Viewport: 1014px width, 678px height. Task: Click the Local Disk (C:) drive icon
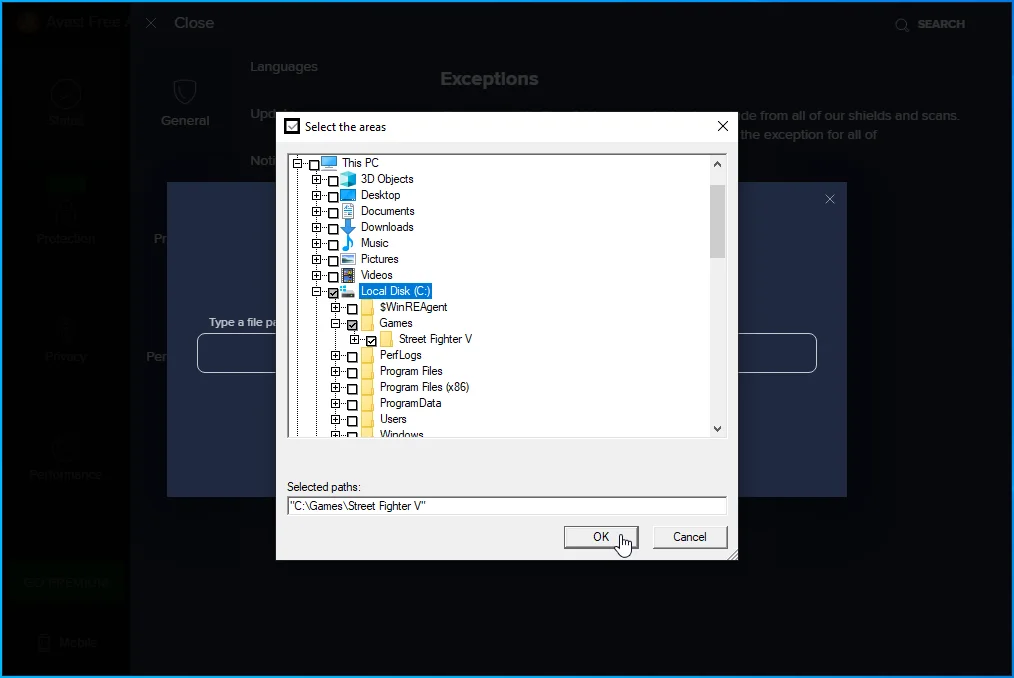coord(348,291)
